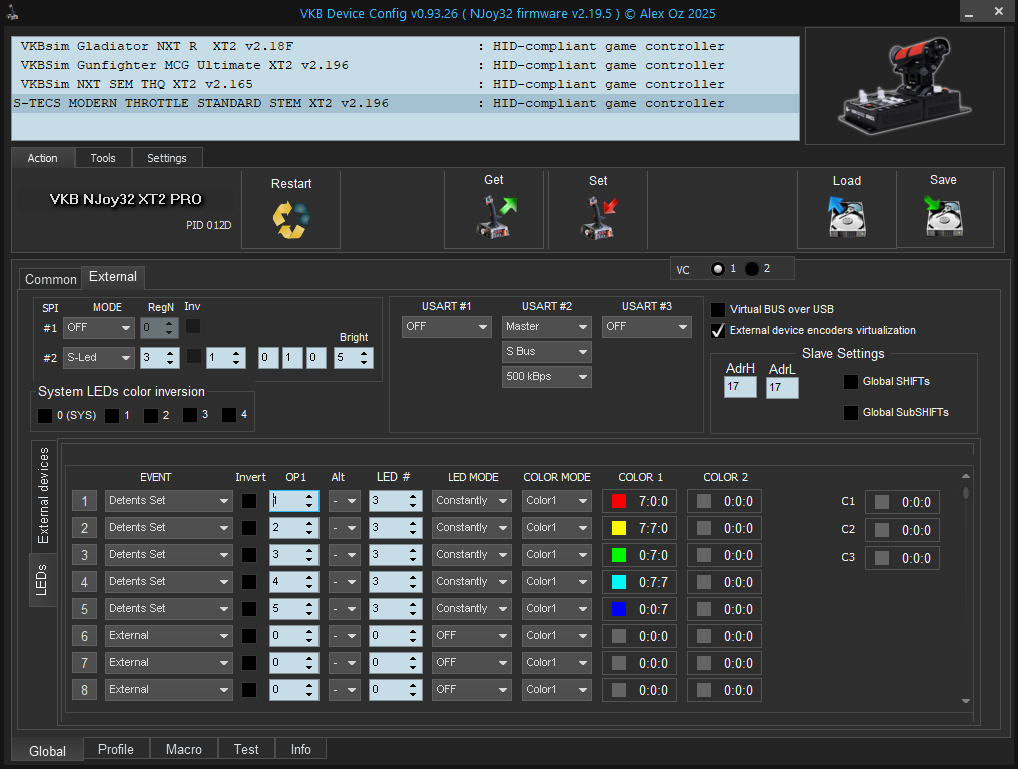1018x769 pixels.
Task: Switch to the Common tab
Action: coord(51,279)
